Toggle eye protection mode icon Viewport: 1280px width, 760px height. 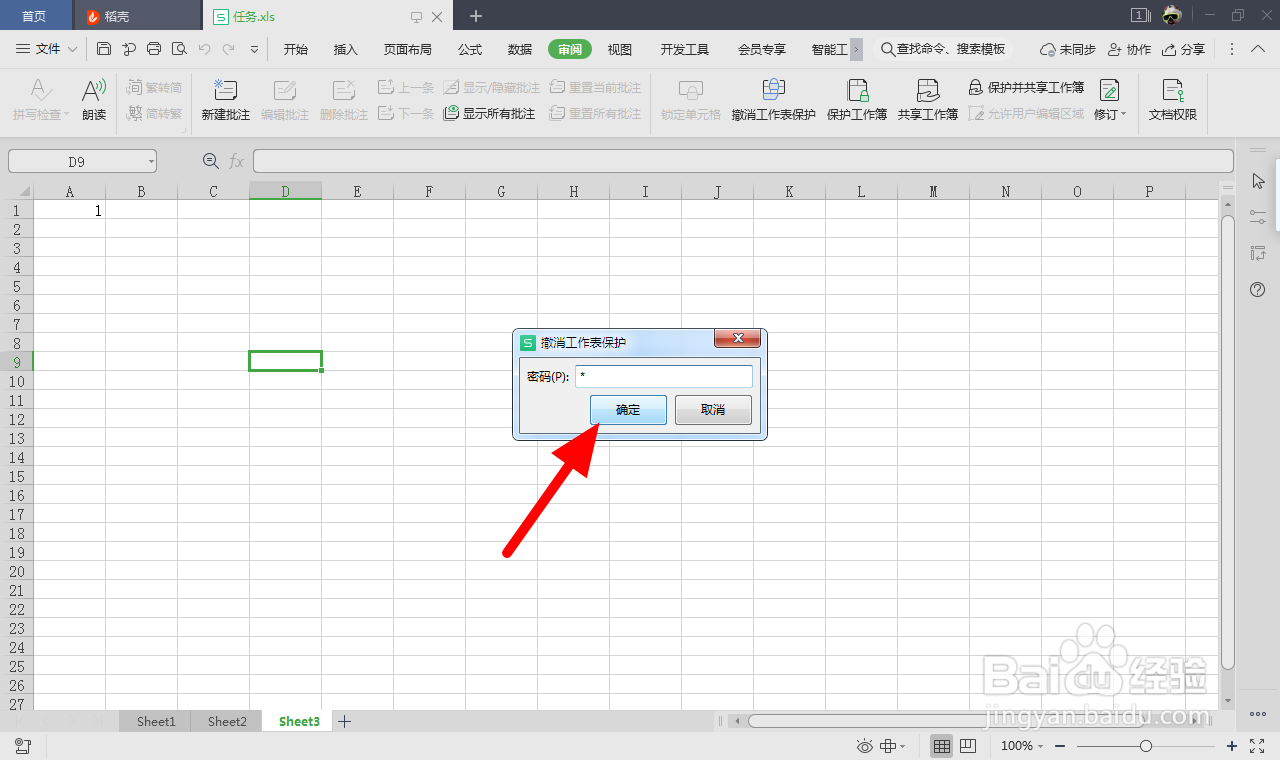click(x=866, y=746)
